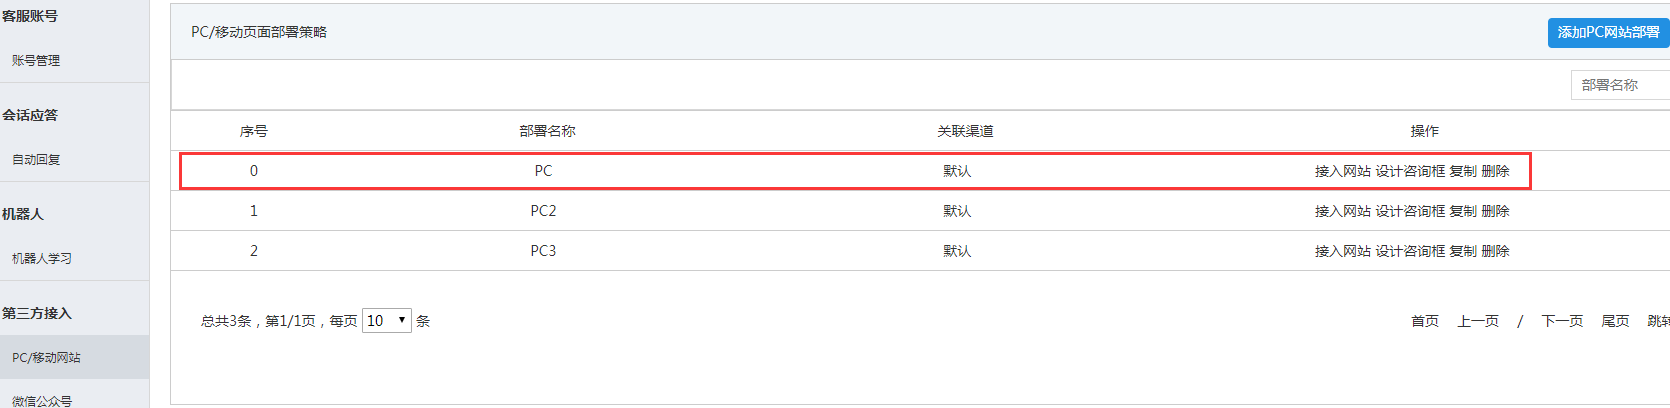Select 自动回复 in the sidebar
The height and width of the screenshot is (408, 1670).
coord(36,159)
